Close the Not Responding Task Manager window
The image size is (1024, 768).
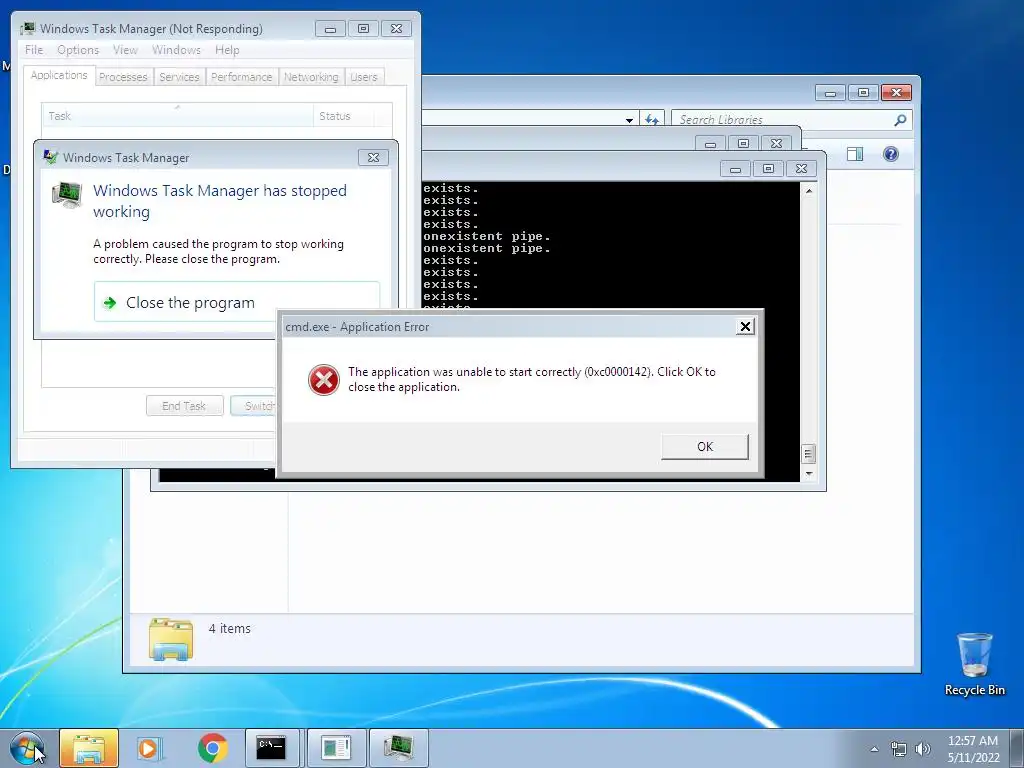point(396,29)
